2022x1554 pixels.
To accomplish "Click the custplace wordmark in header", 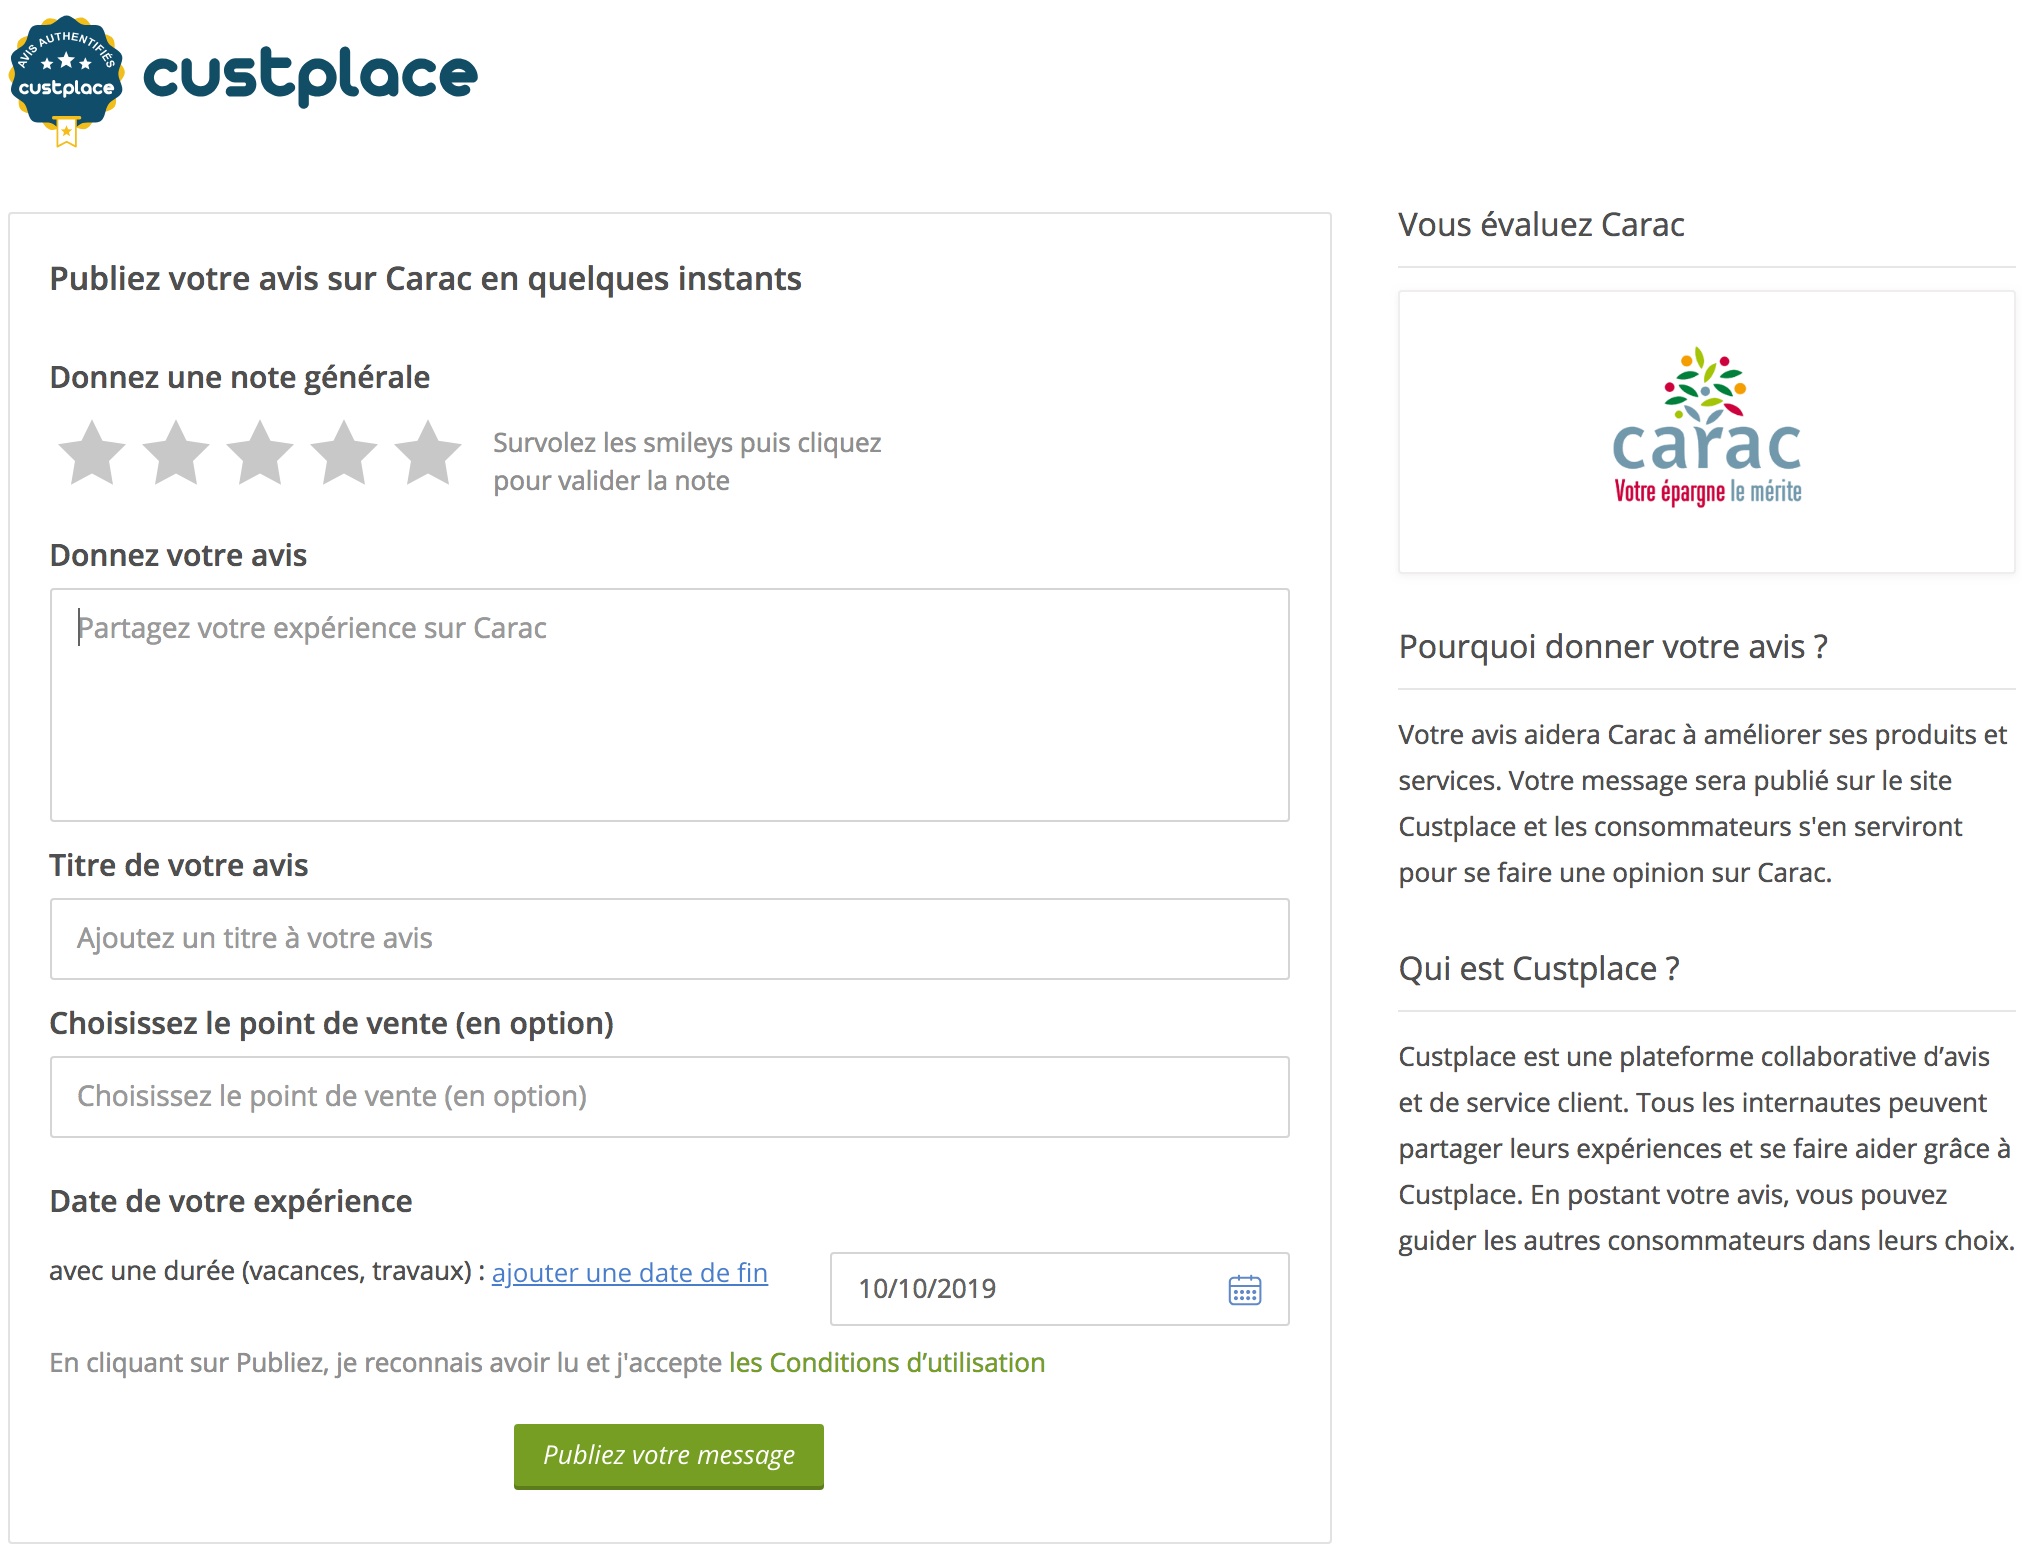I will 310,76.
